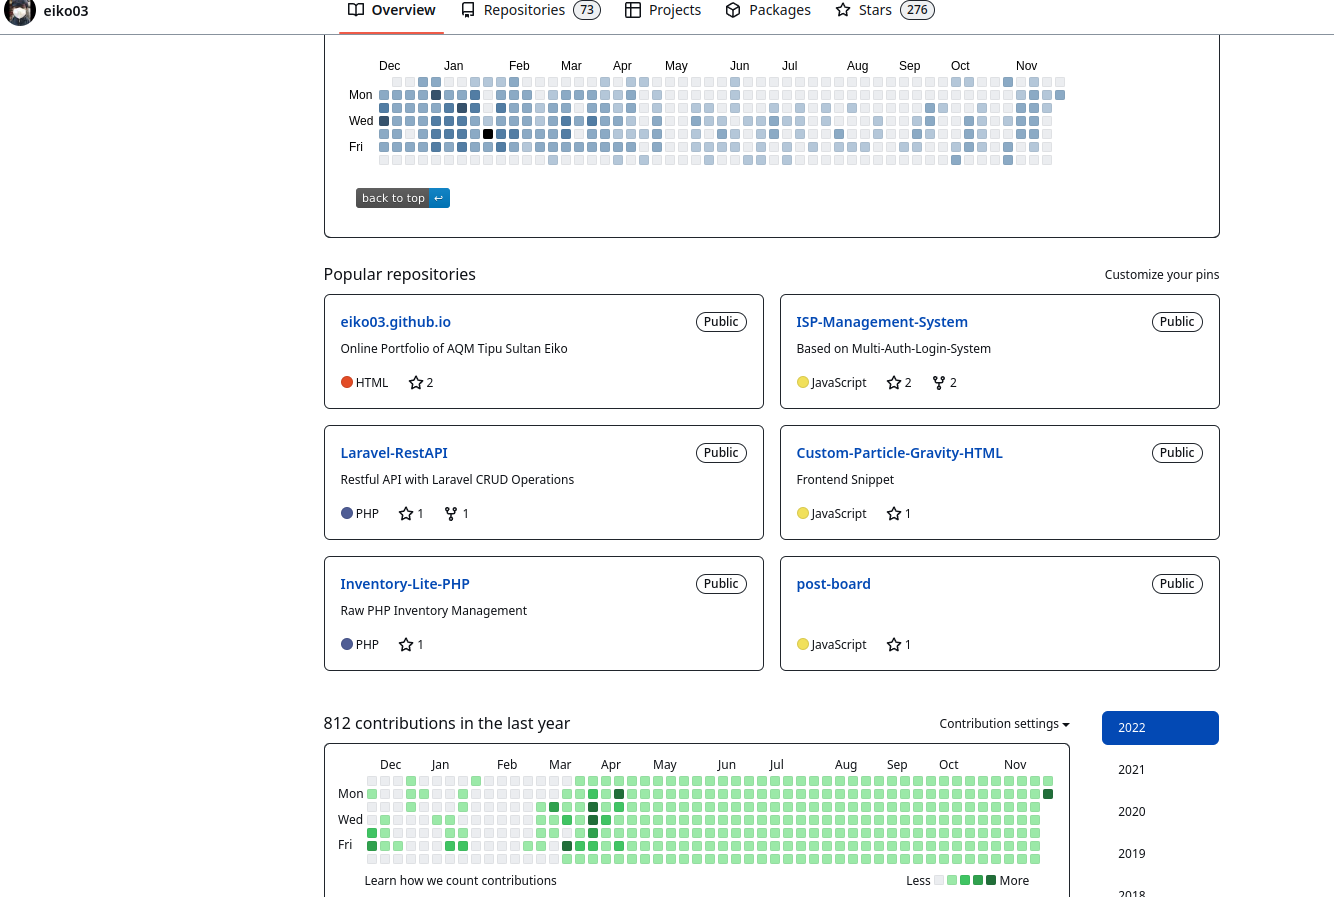Select the Overview tab

click(x=392, y=9)
